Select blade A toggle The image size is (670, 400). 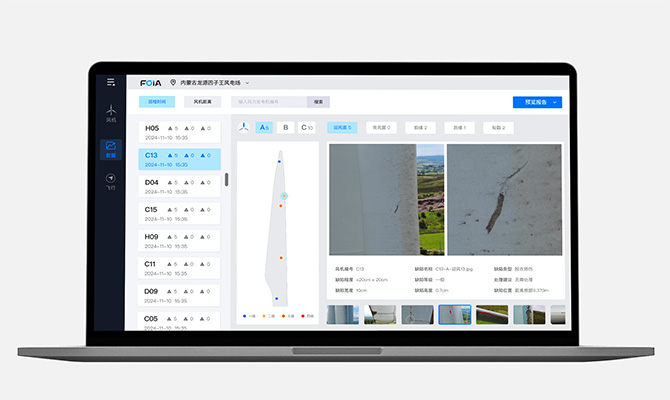[264, 128]
